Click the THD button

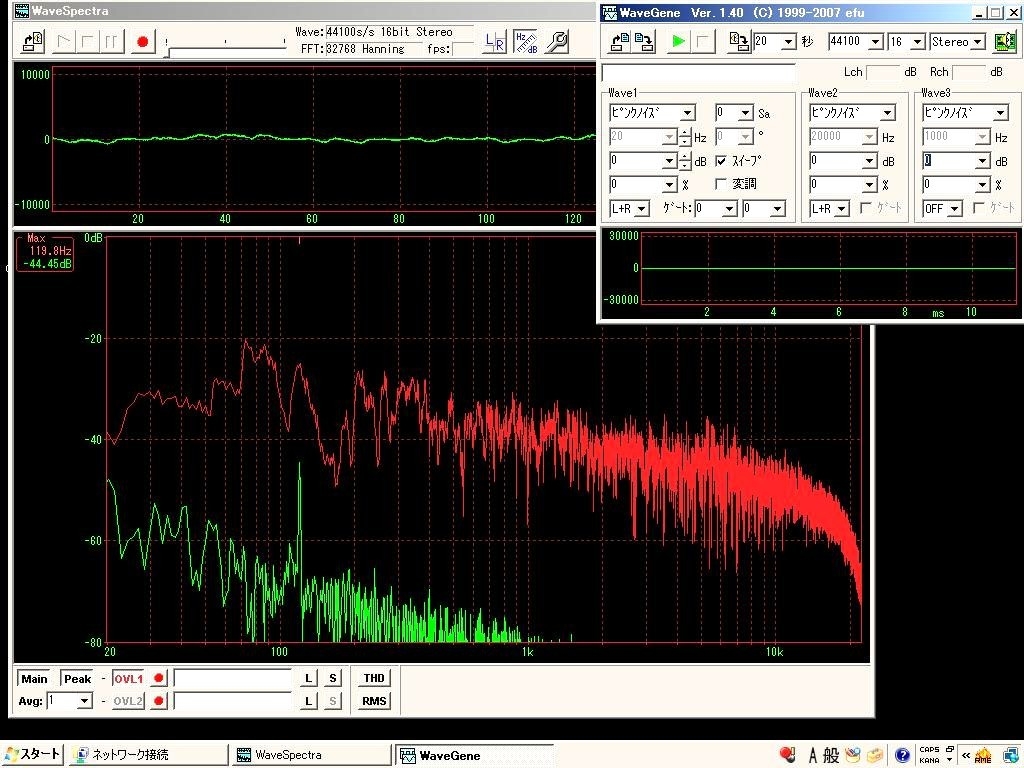pyautogui.click(x=374, y=679)
